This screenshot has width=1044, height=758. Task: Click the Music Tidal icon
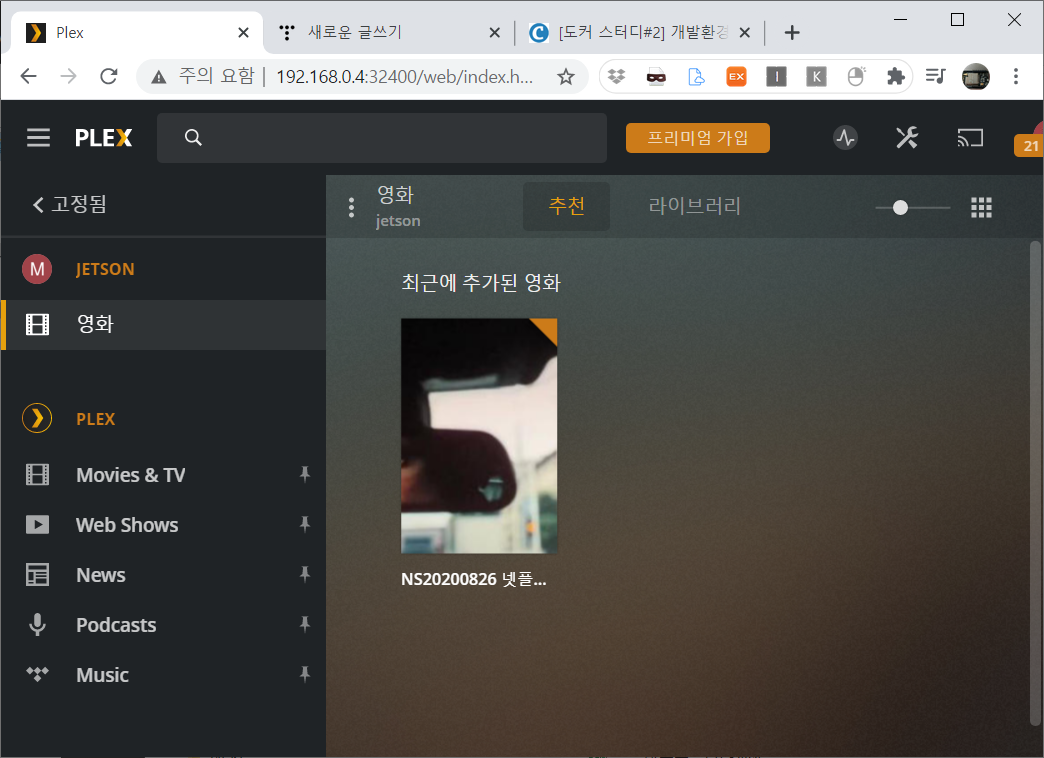pyautogui.click(x=37, y=674)
